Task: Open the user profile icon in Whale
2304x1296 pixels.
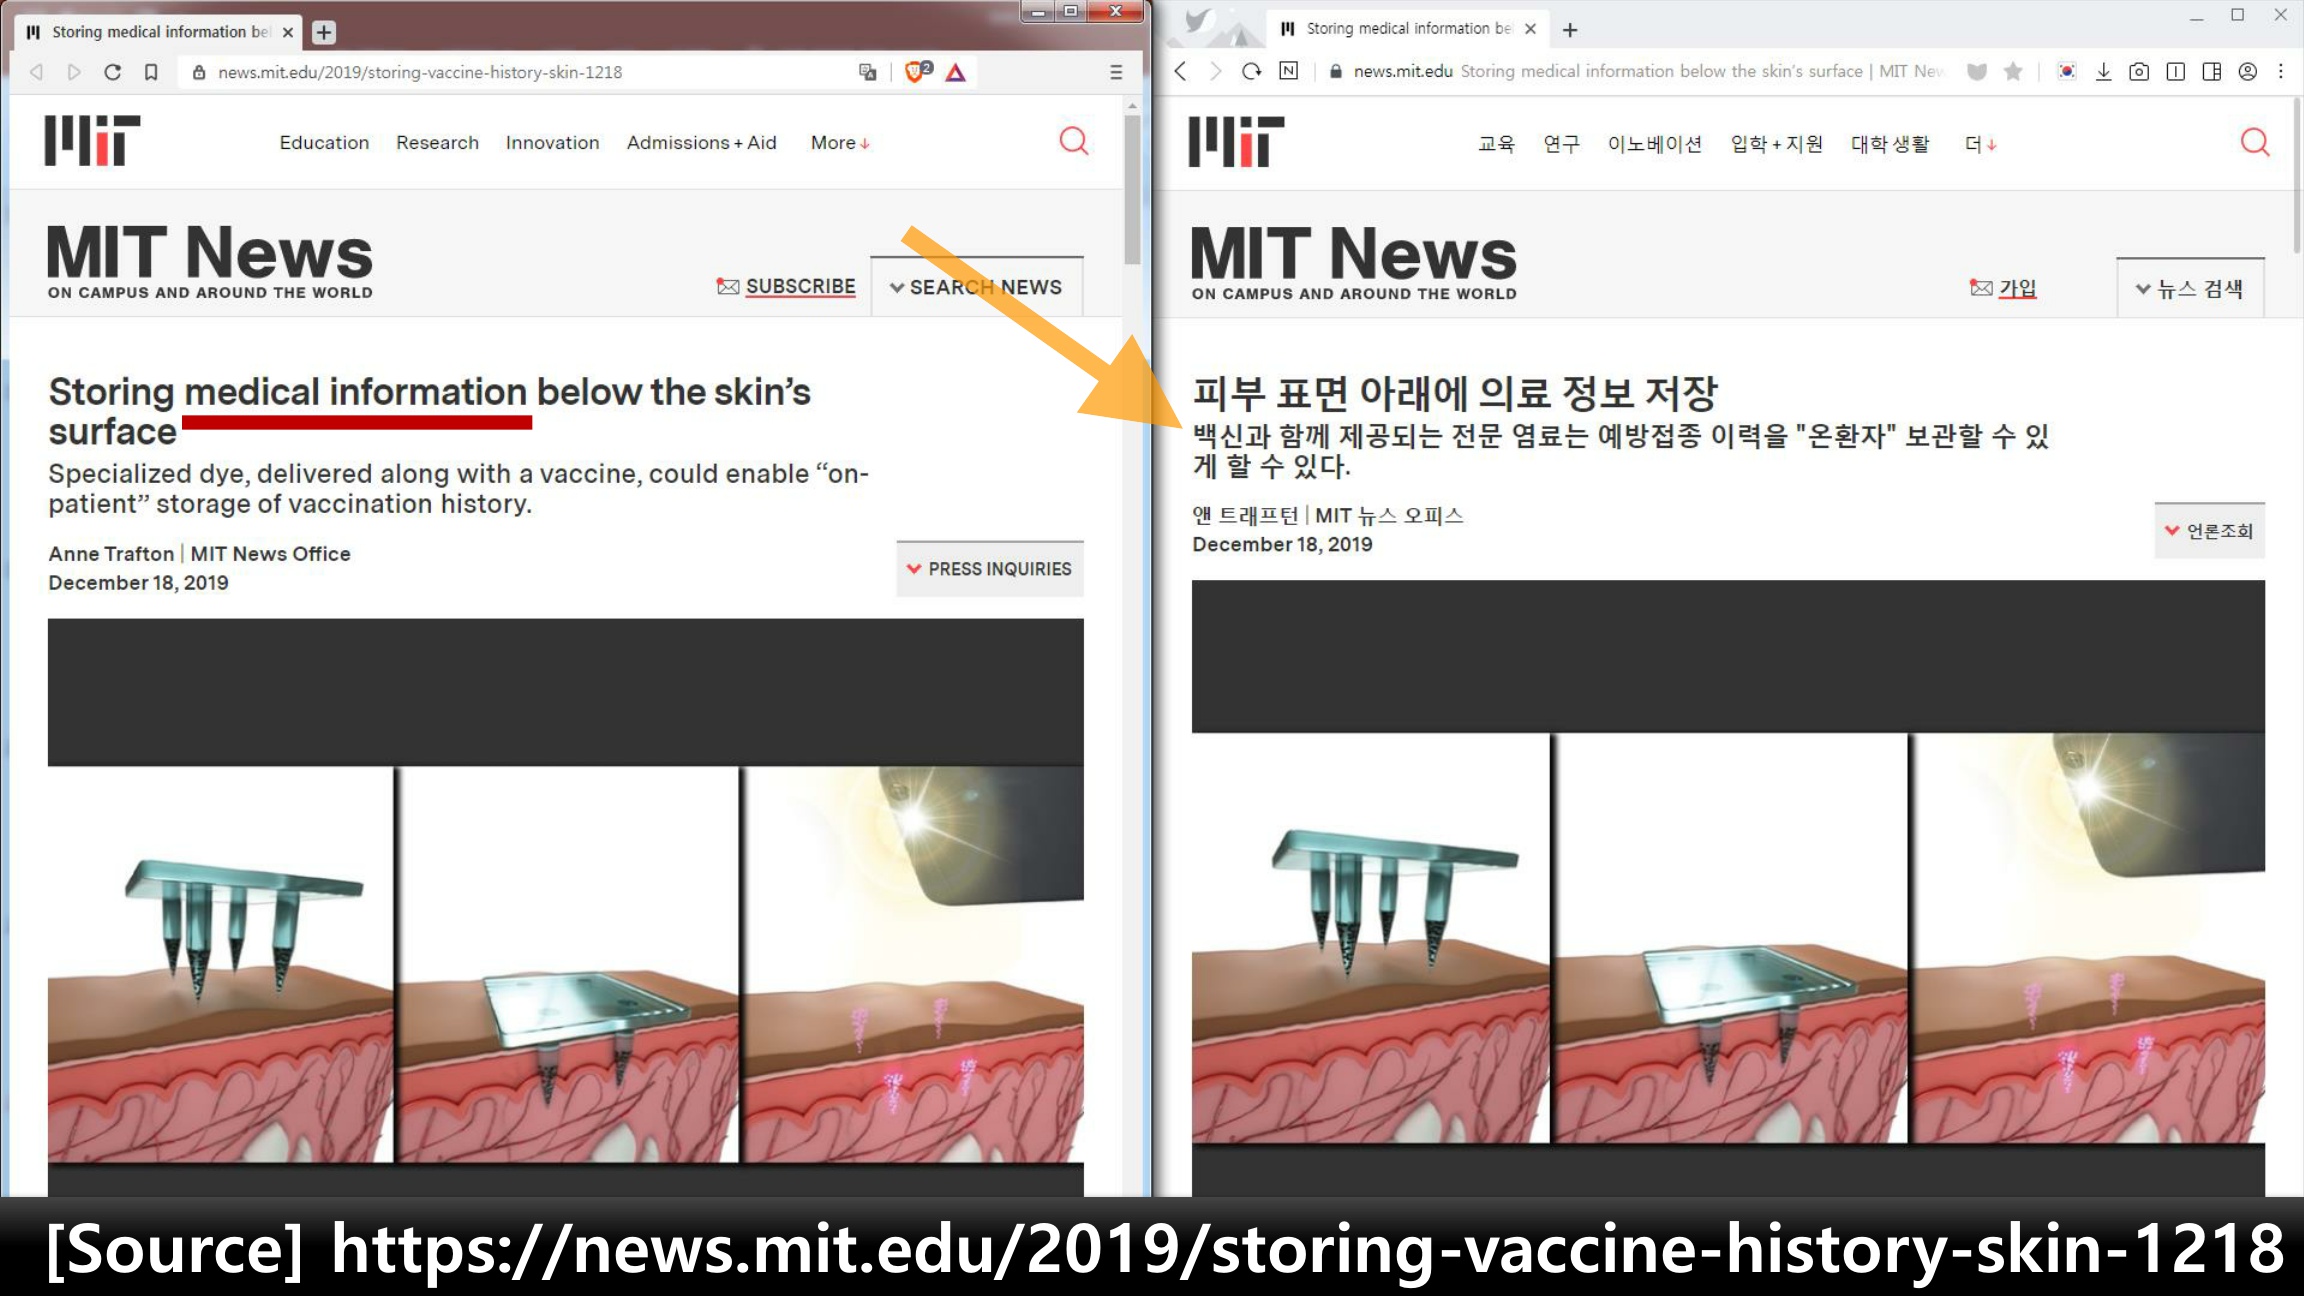Action: tap(2248, 71)
